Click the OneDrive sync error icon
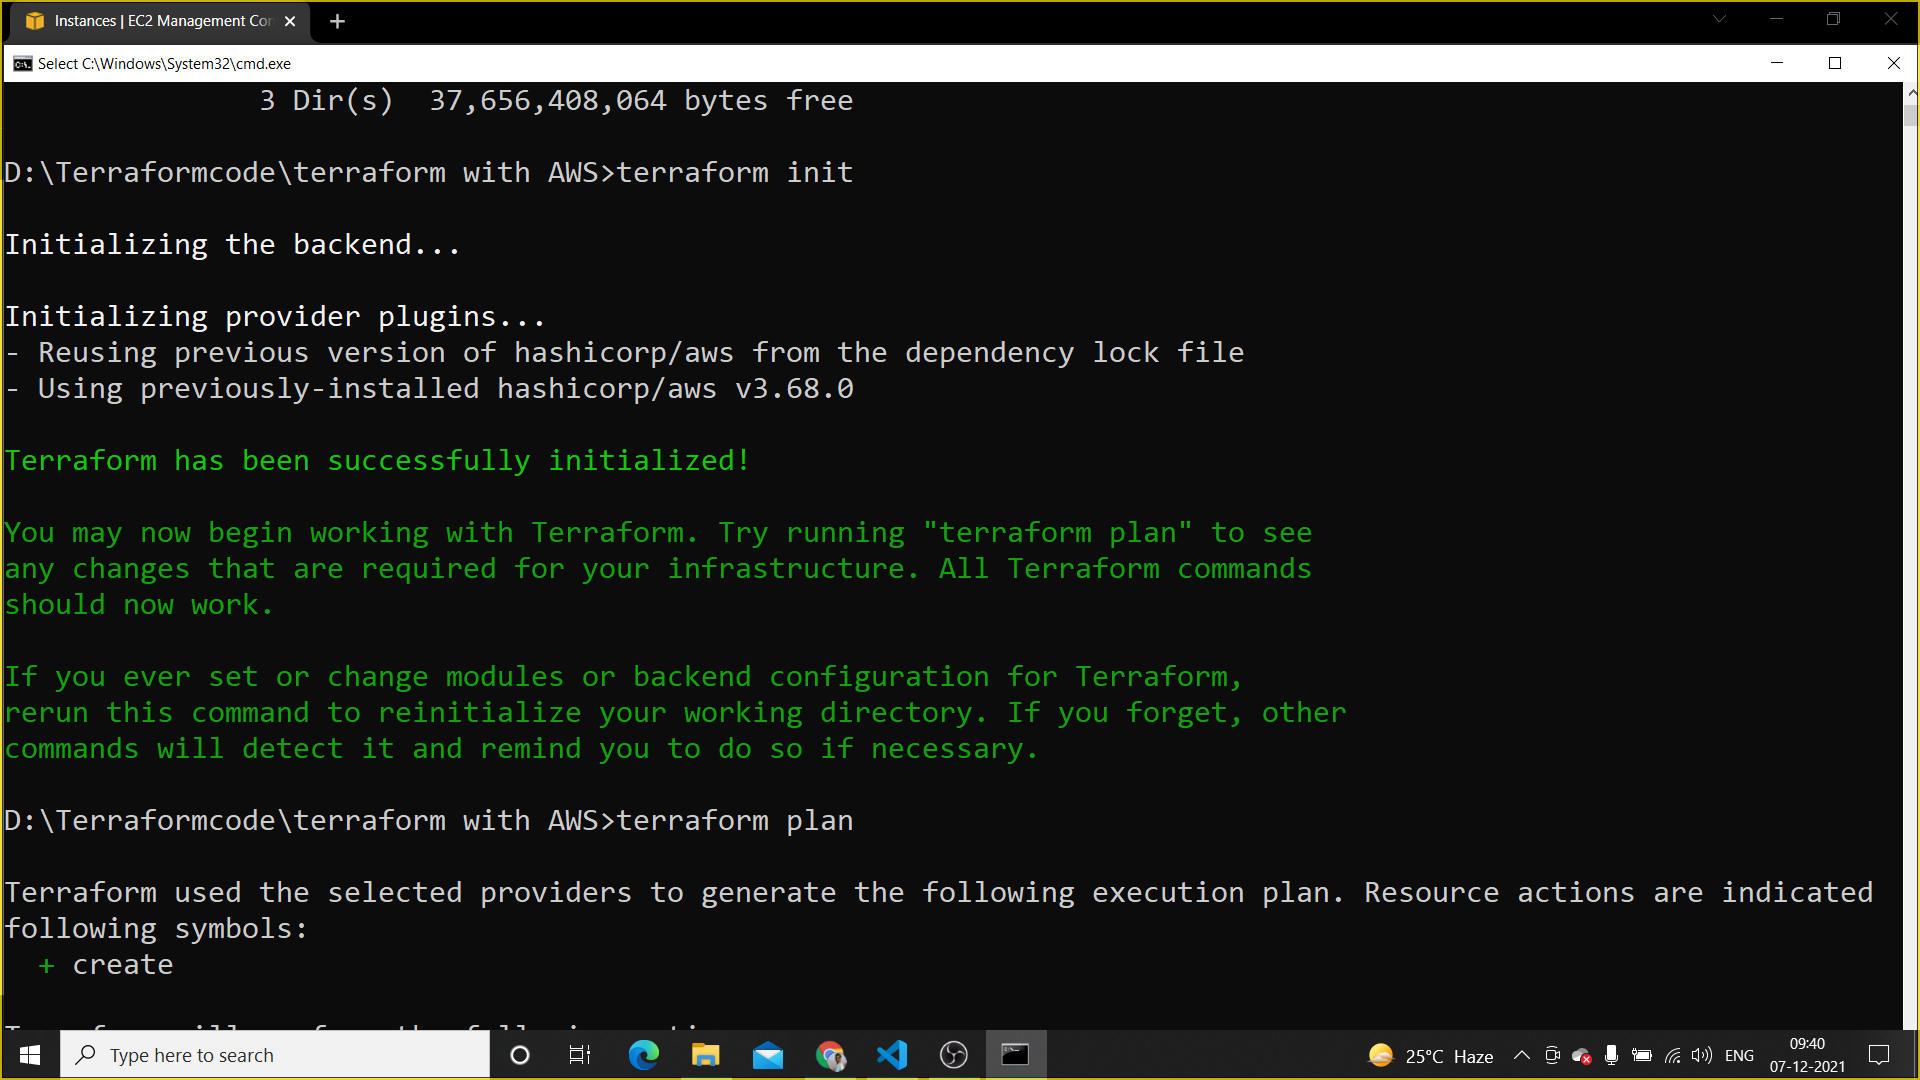The image size is (1920, 1080). 1581,1056
